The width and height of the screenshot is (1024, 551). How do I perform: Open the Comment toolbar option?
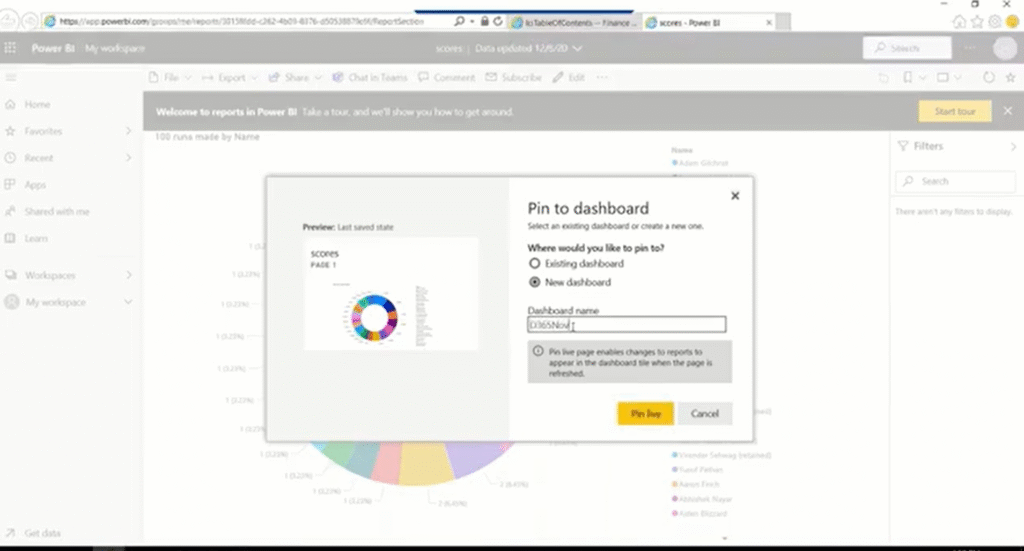tap(446, 77)
